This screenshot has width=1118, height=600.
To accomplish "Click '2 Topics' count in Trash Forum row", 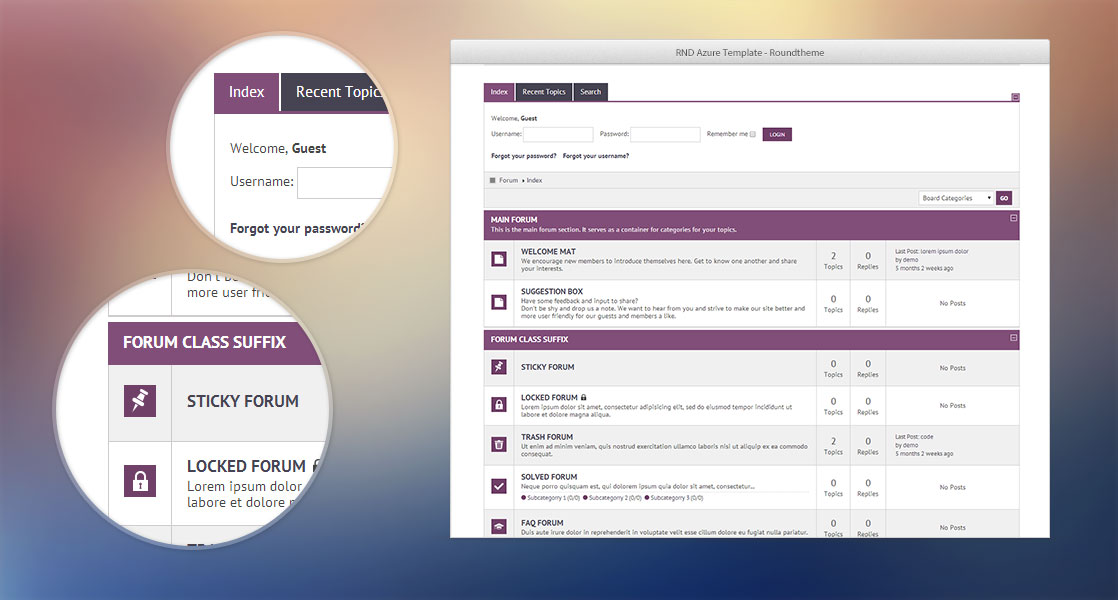I will tap(834, 445).
